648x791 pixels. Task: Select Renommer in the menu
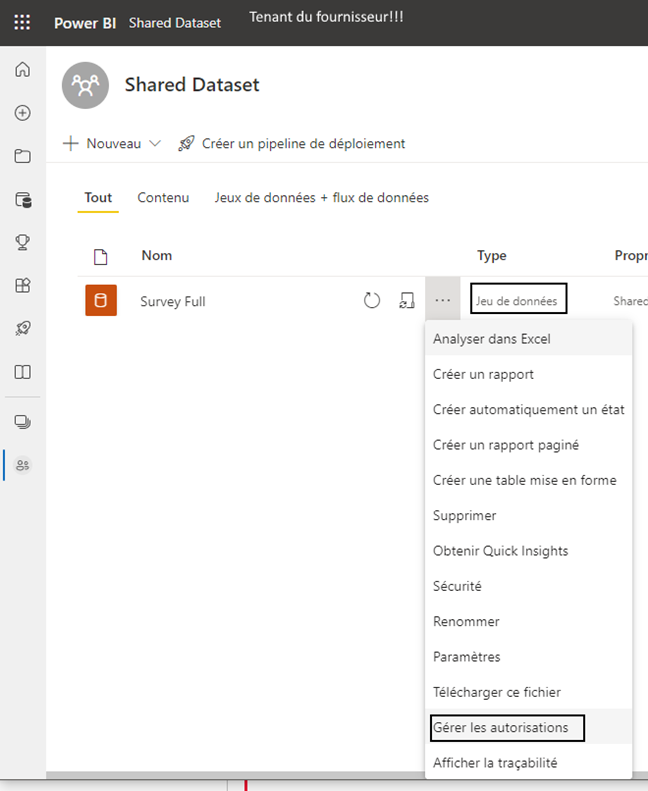pyautogui.click(x=528, y=621)
